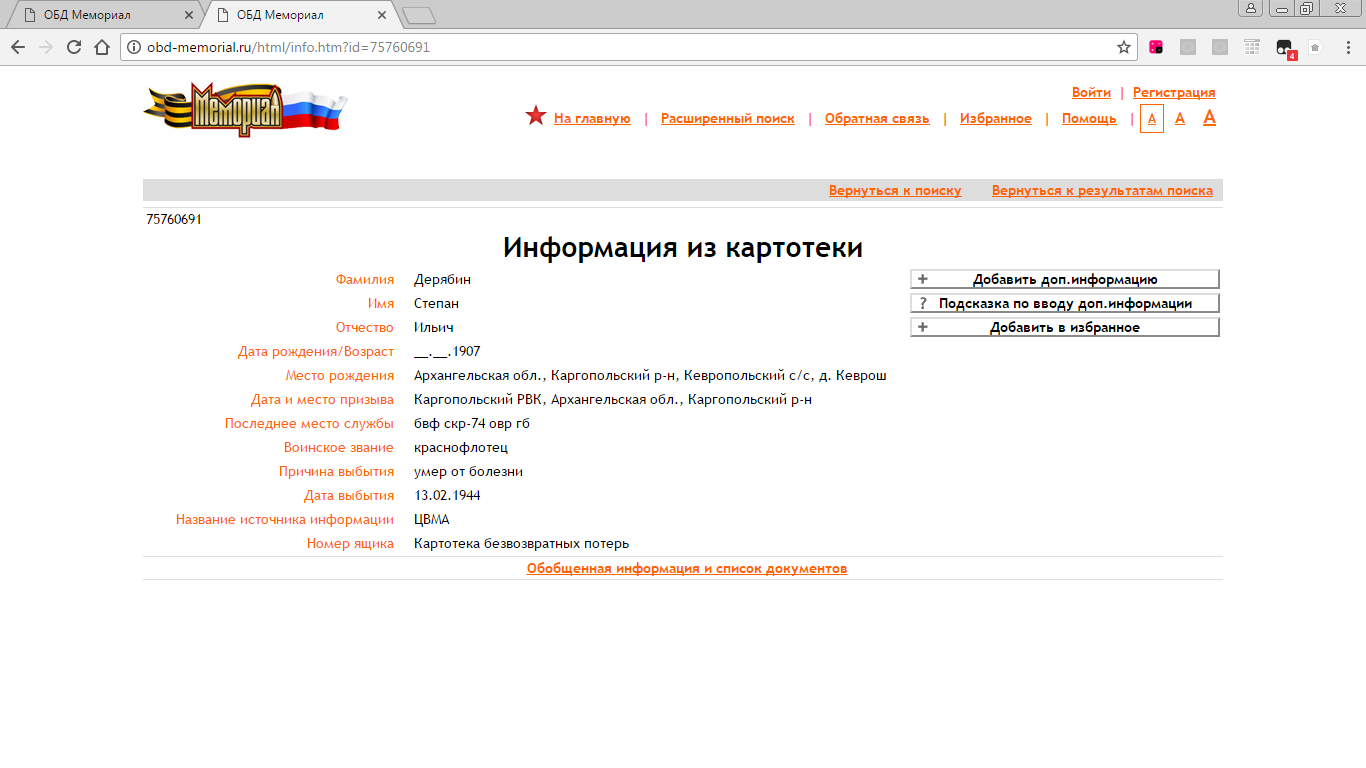Screen dimensions: 1366x768
Task: Switch to the first ОБД Мемориал tab
Action: point(105,15)
